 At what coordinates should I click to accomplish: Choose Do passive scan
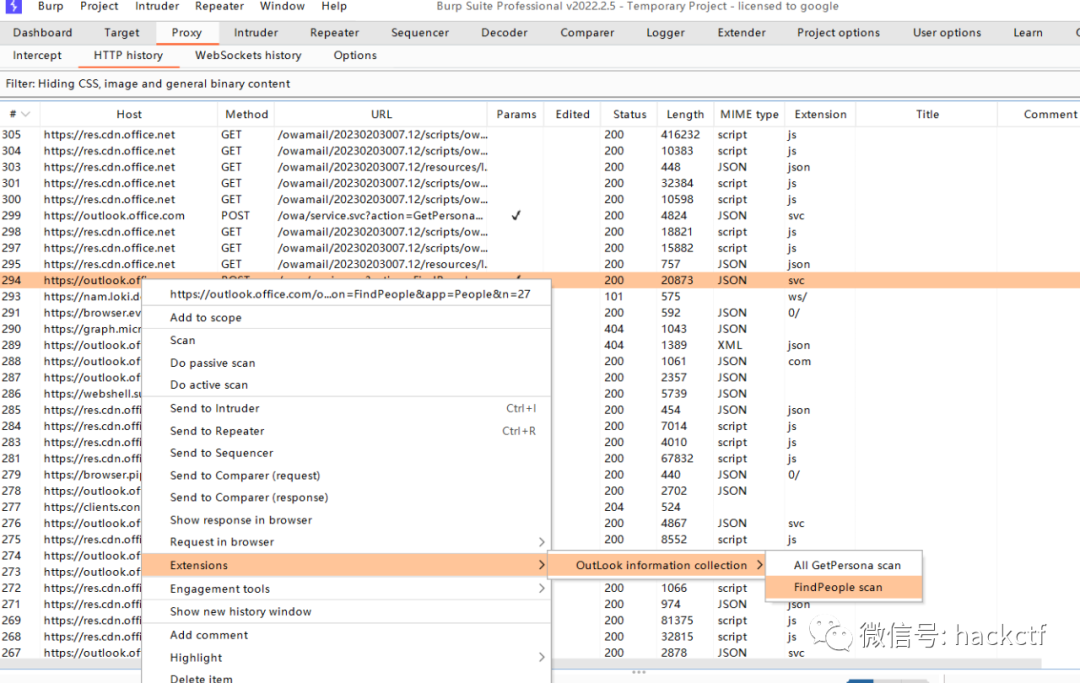point(346,363)
